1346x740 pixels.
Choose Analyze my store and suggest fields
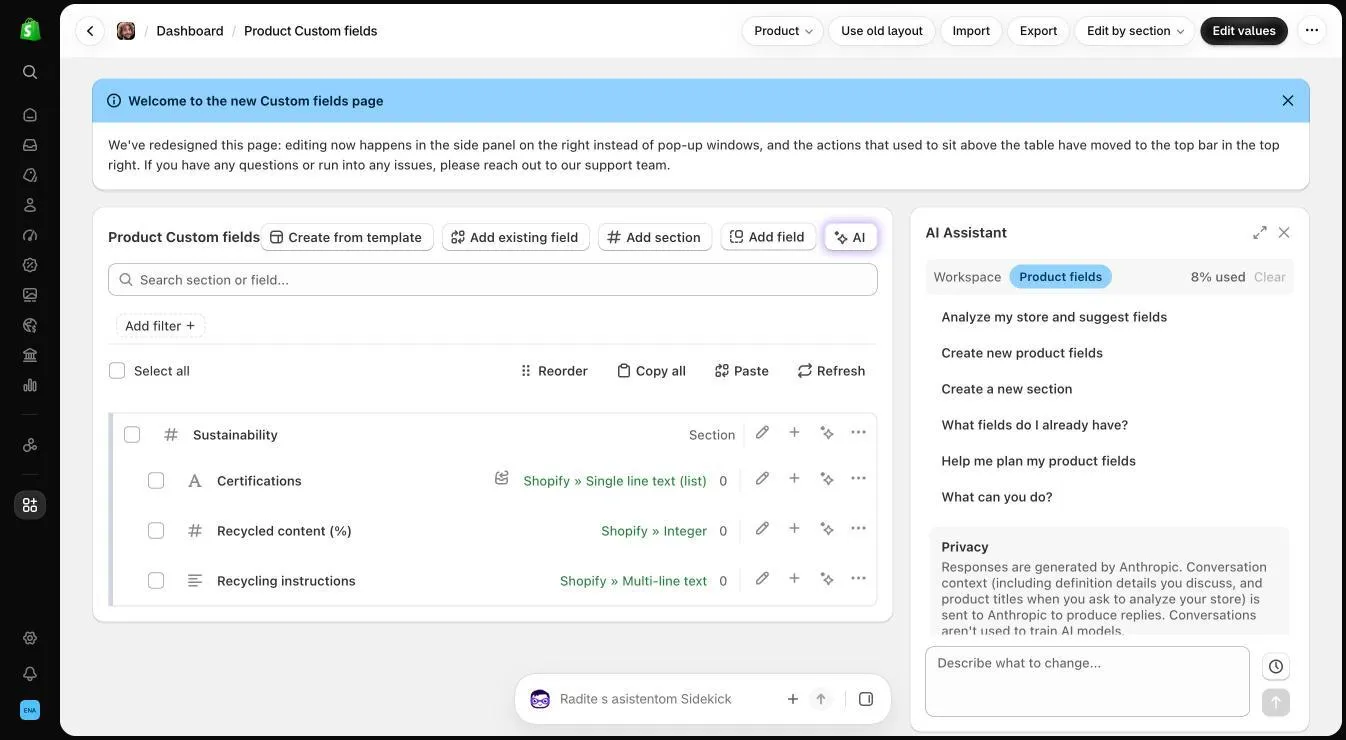coord(1054,317)
